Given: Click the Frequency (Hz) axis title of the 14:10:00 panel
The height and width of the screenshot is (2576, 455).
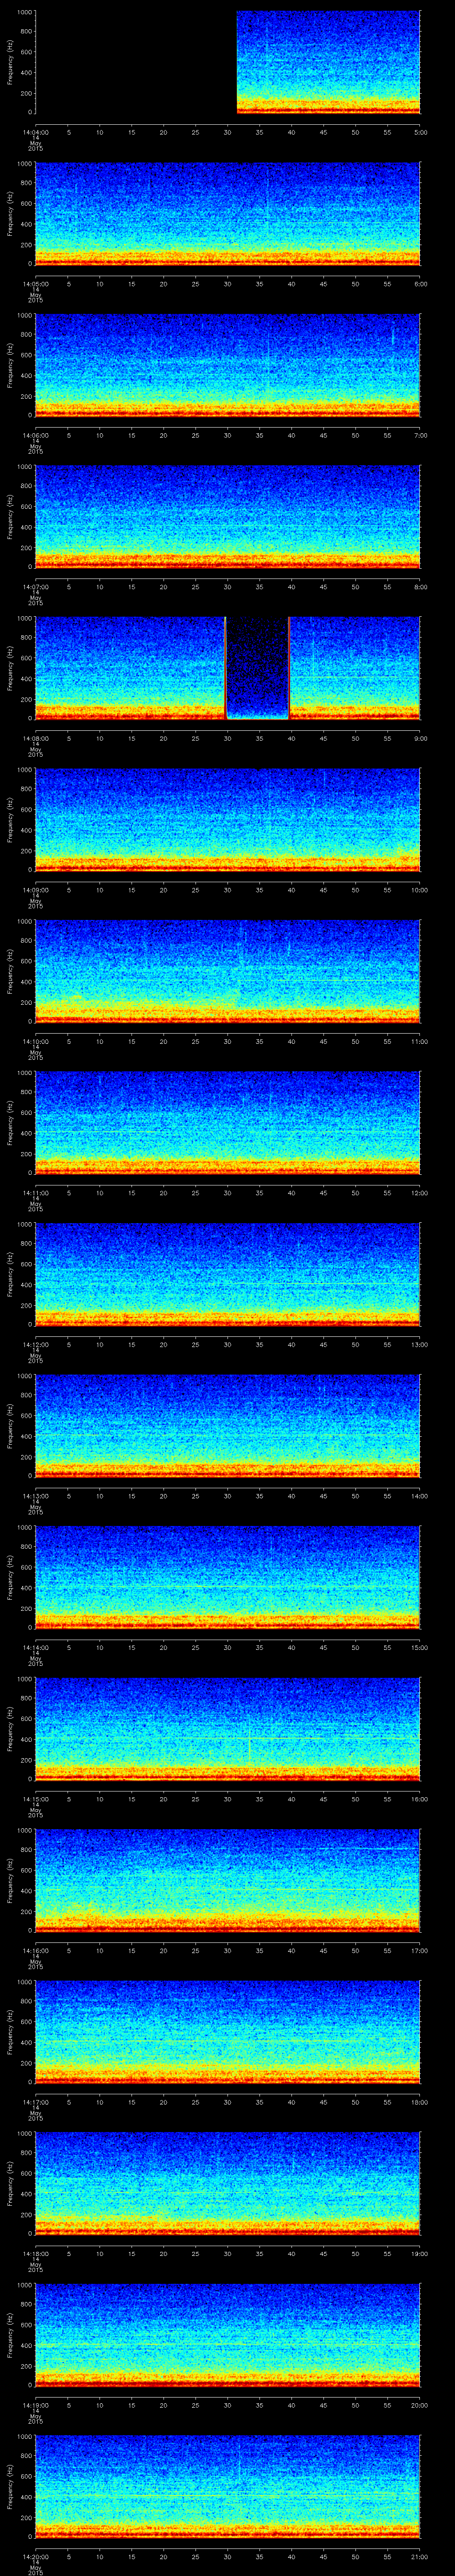Looking at the screenshot, I should click(10, 971).
